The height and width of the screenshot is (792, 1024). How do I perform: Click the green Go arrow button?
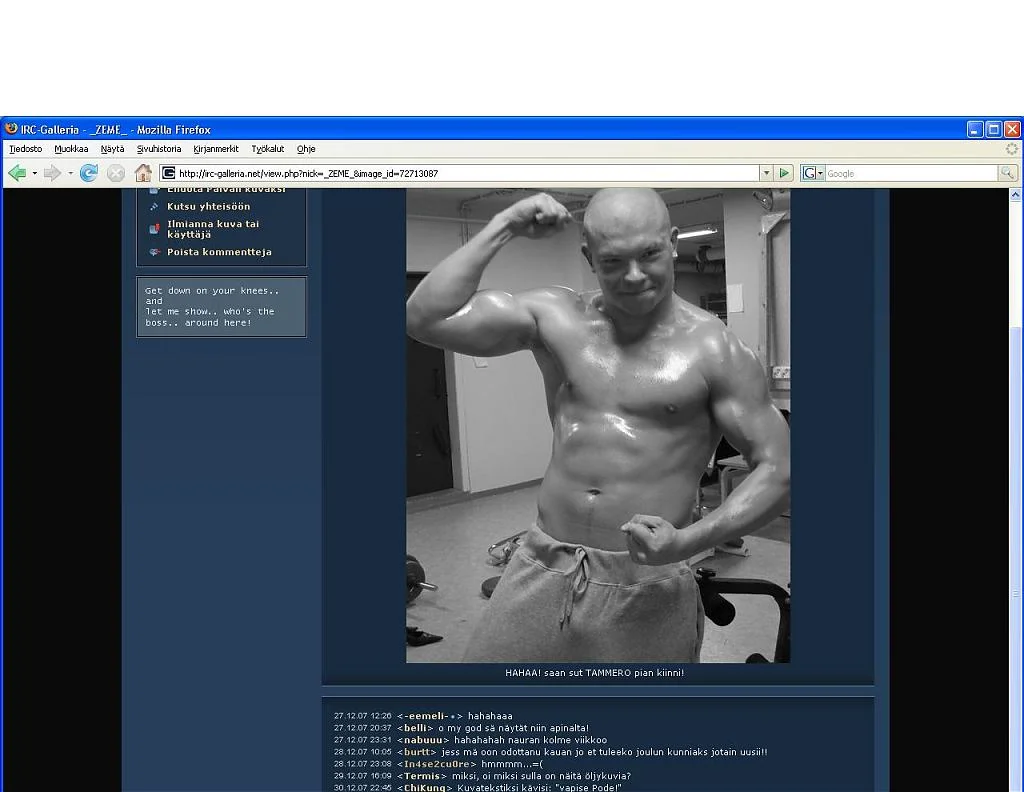click(785, 173)
